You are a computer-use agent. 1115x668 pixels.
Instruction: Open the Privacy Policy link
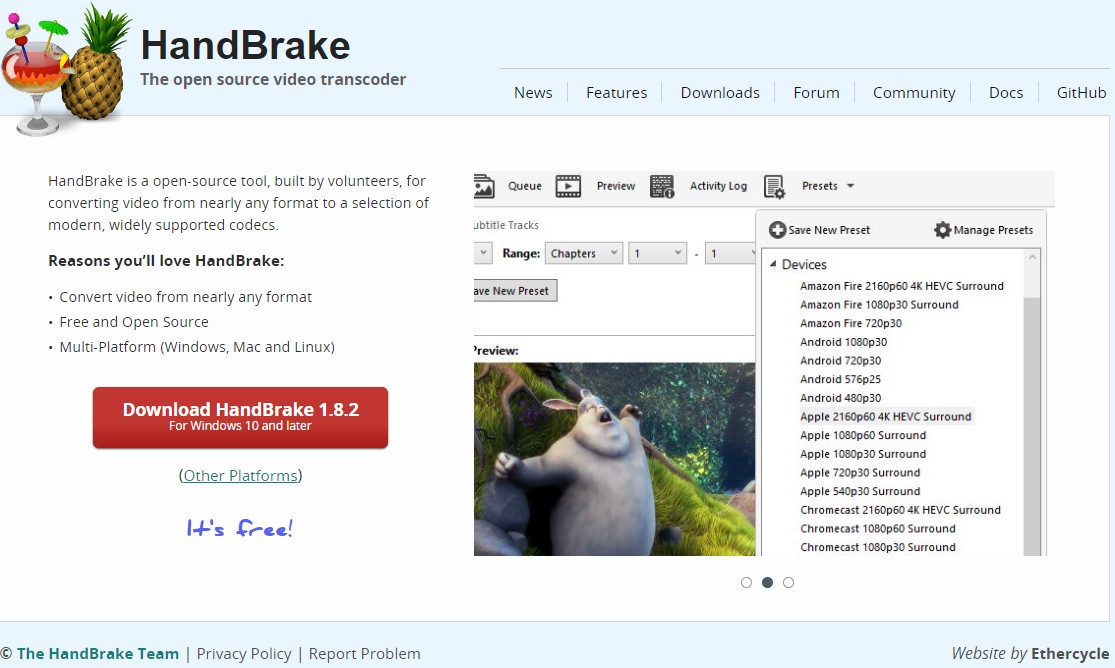[x=244, y=654]
